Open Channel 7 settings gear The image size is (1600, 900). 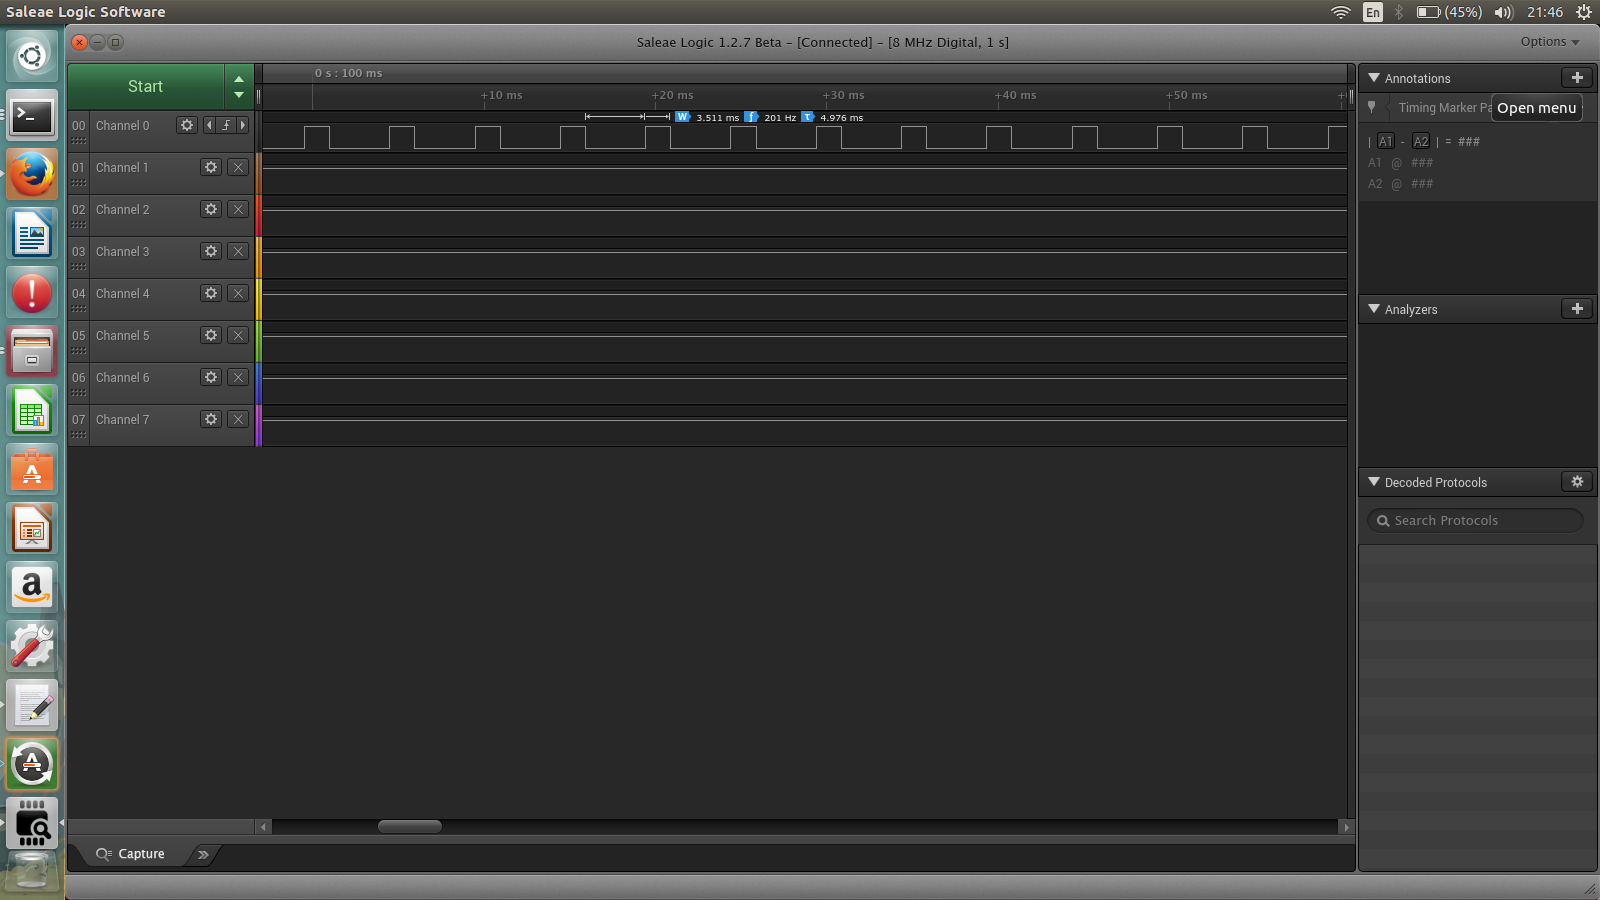pos(211,419)
